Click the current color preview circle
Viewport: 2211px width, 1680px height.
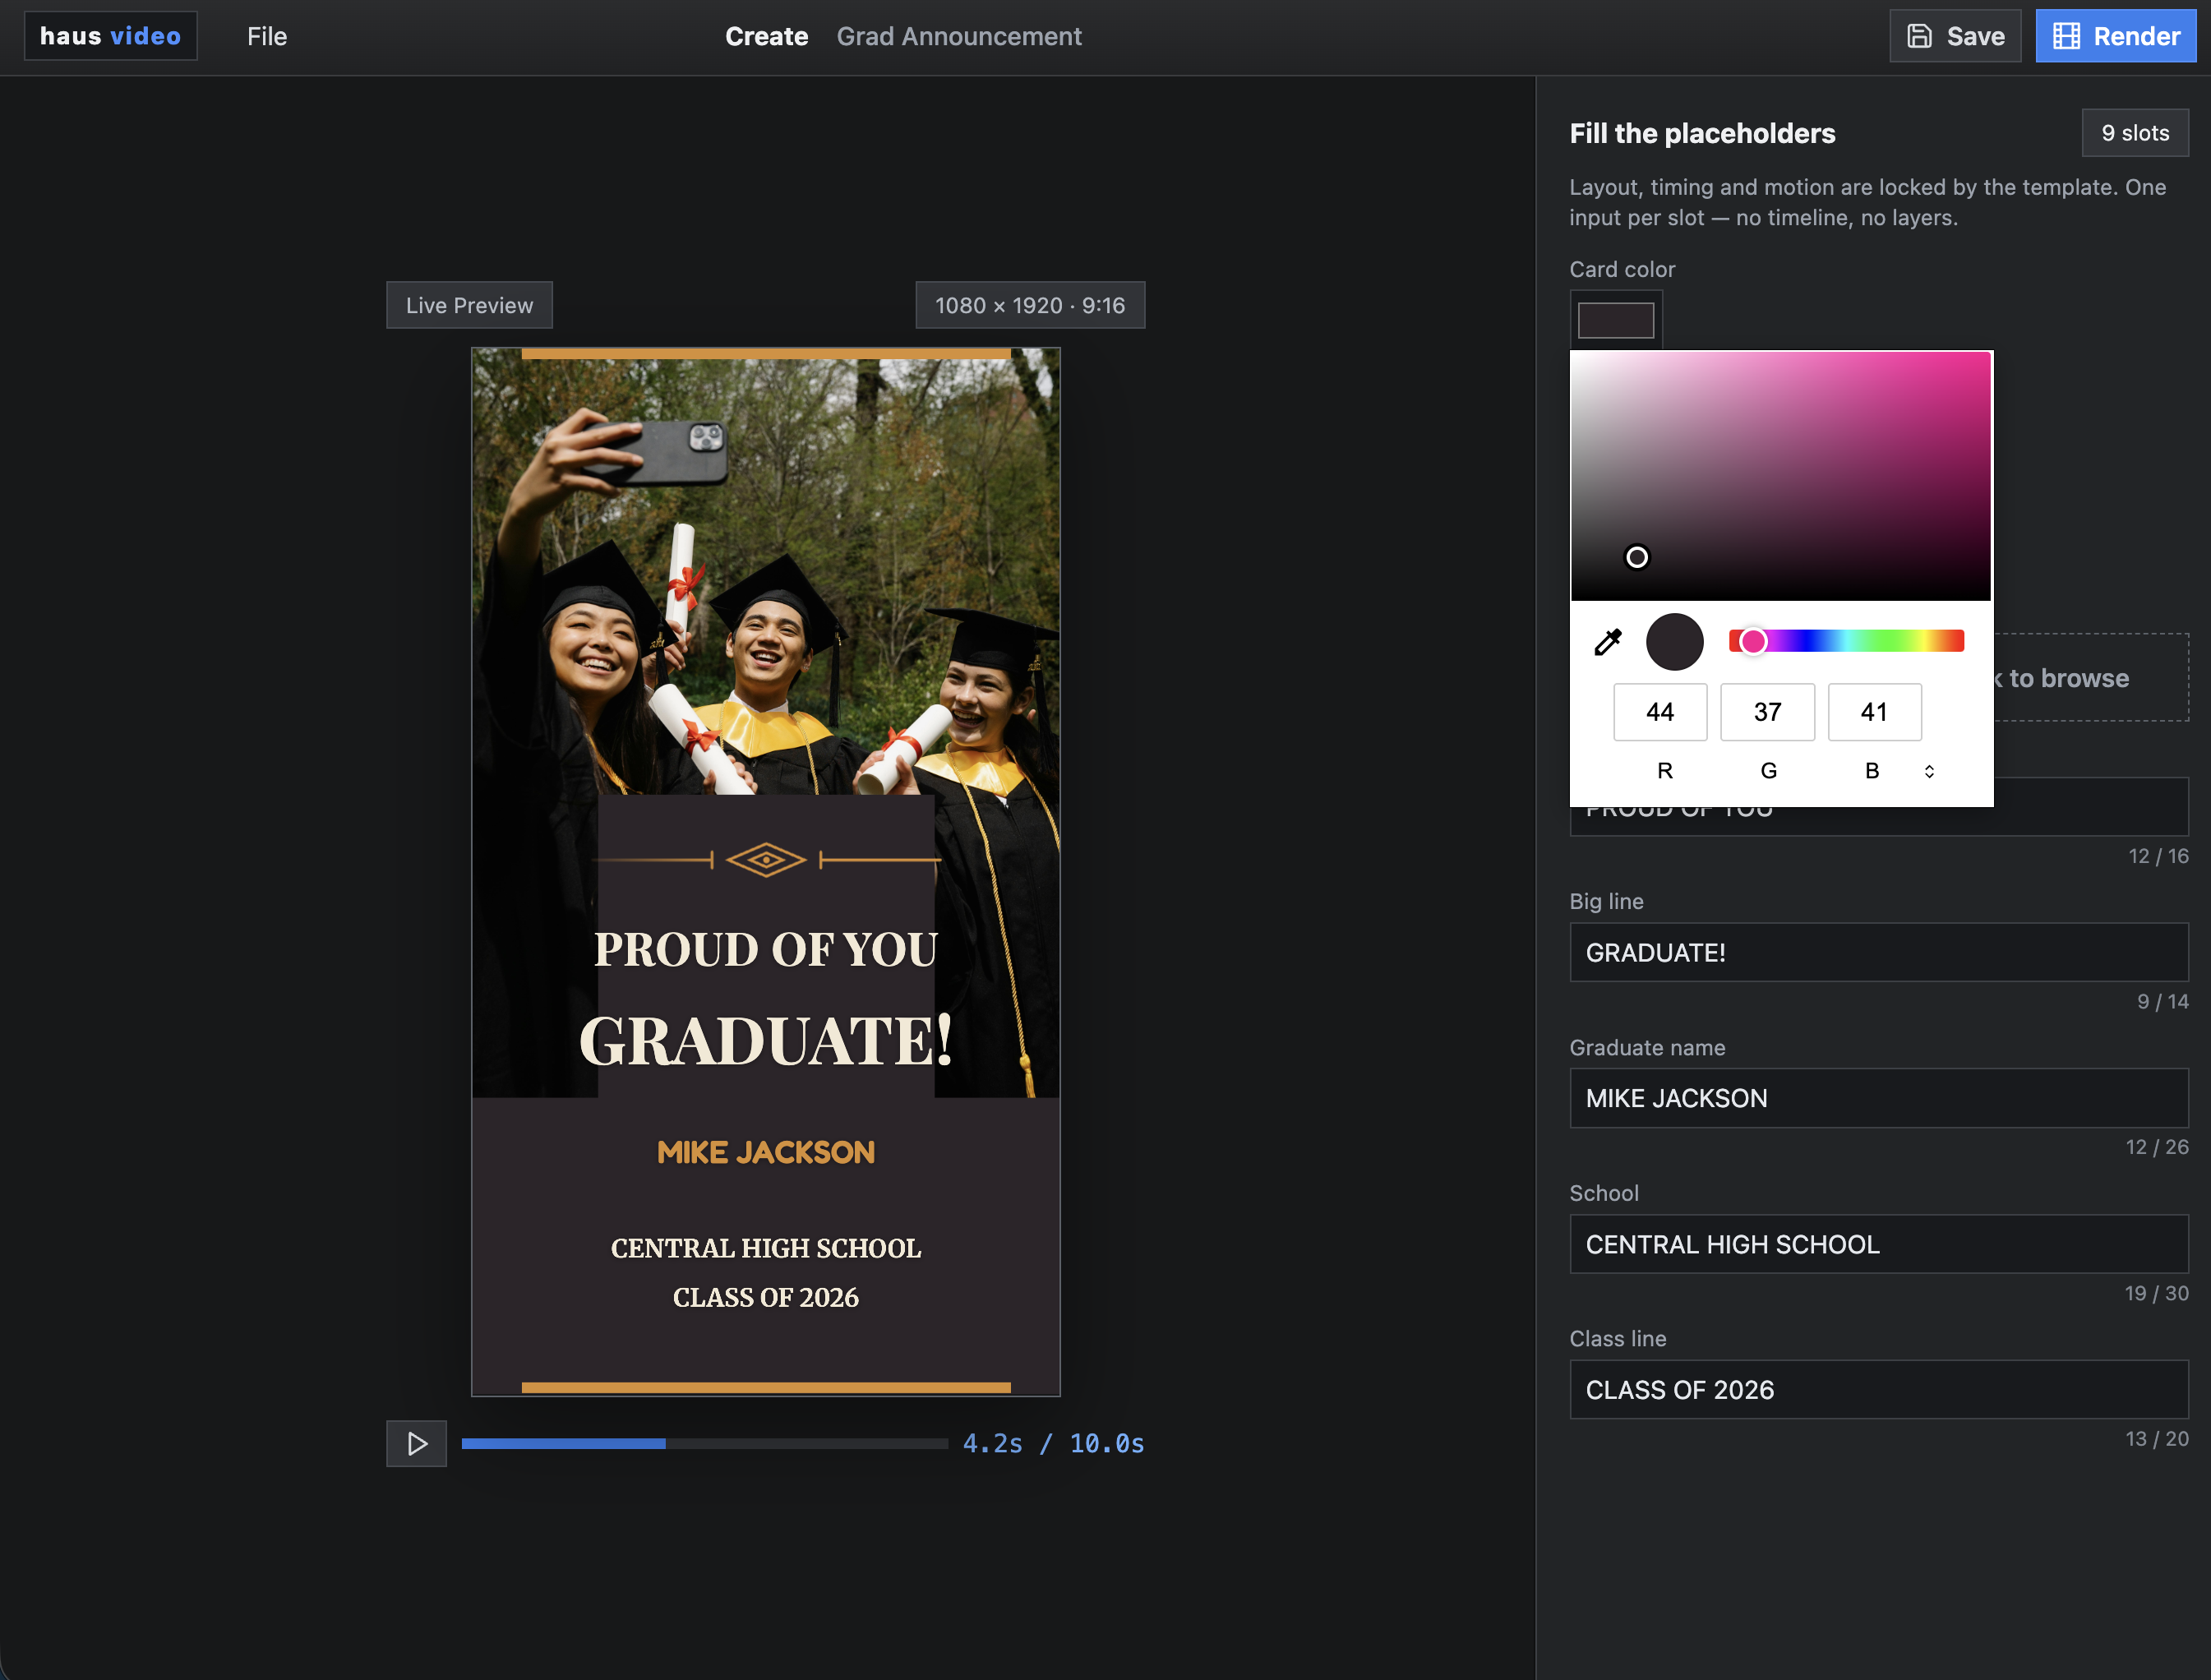tap(1674, 642)
